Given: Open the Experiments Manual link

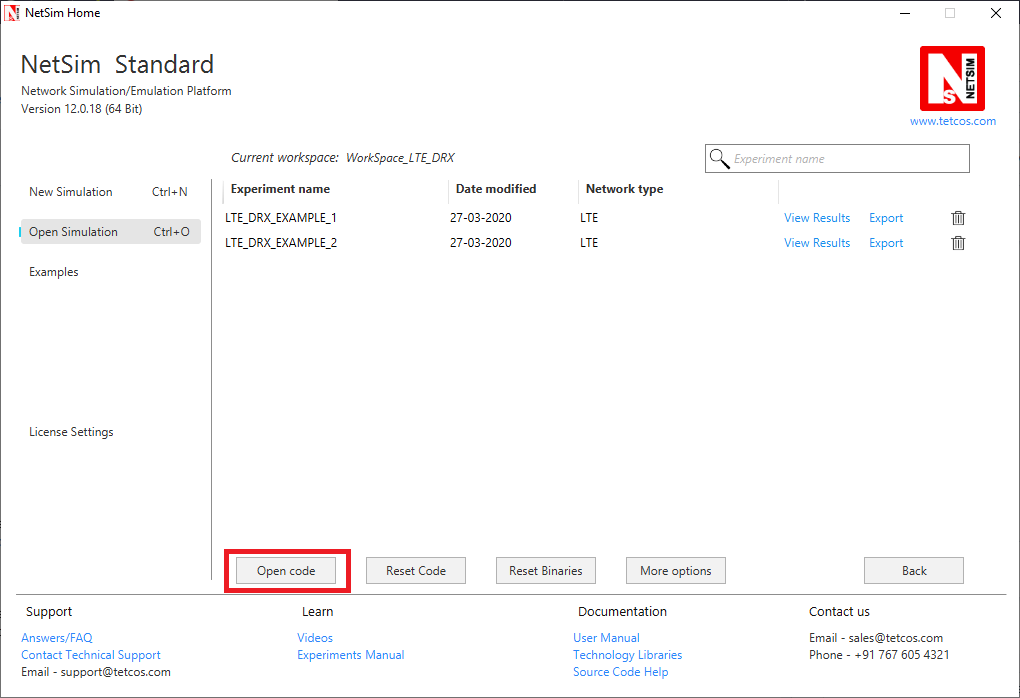Looking at the screenshot, I should coord(351,655).
